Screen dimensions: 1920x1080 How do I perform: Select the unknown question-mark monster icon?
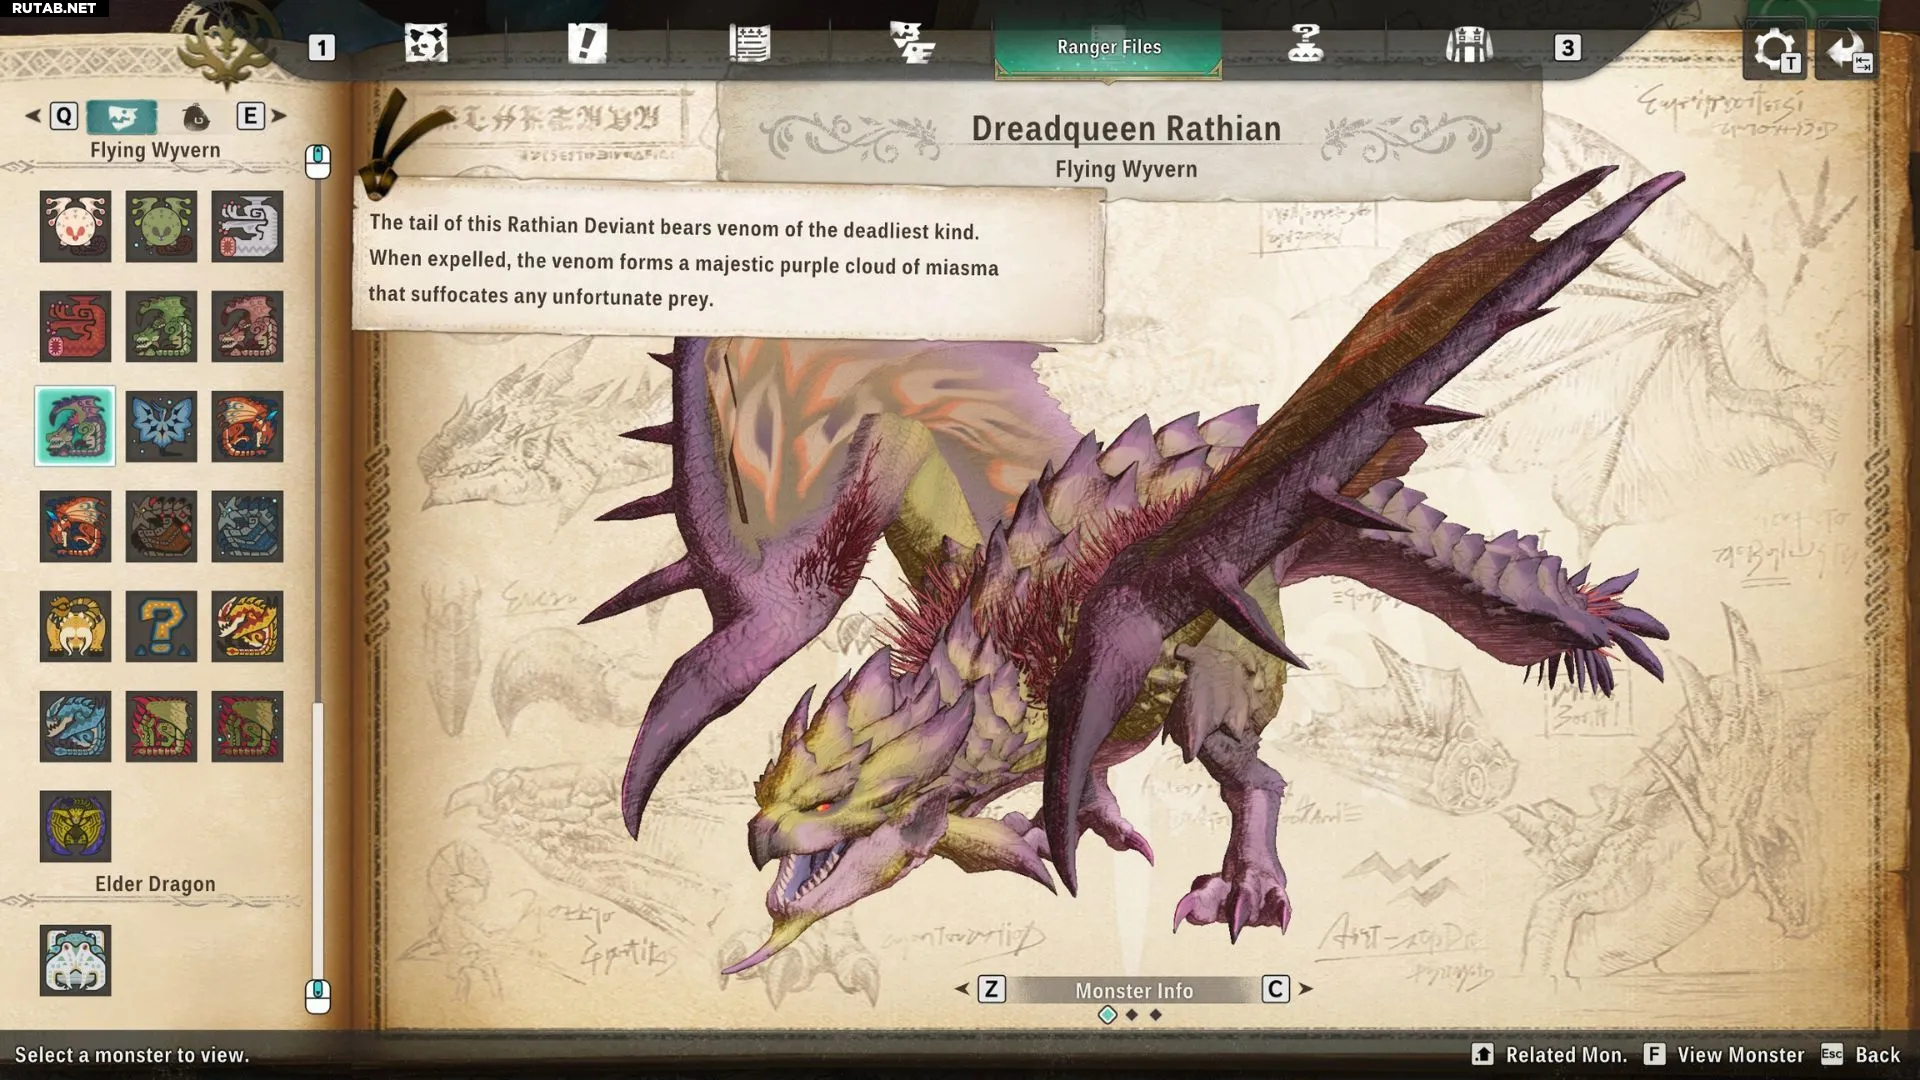[161, 626]
